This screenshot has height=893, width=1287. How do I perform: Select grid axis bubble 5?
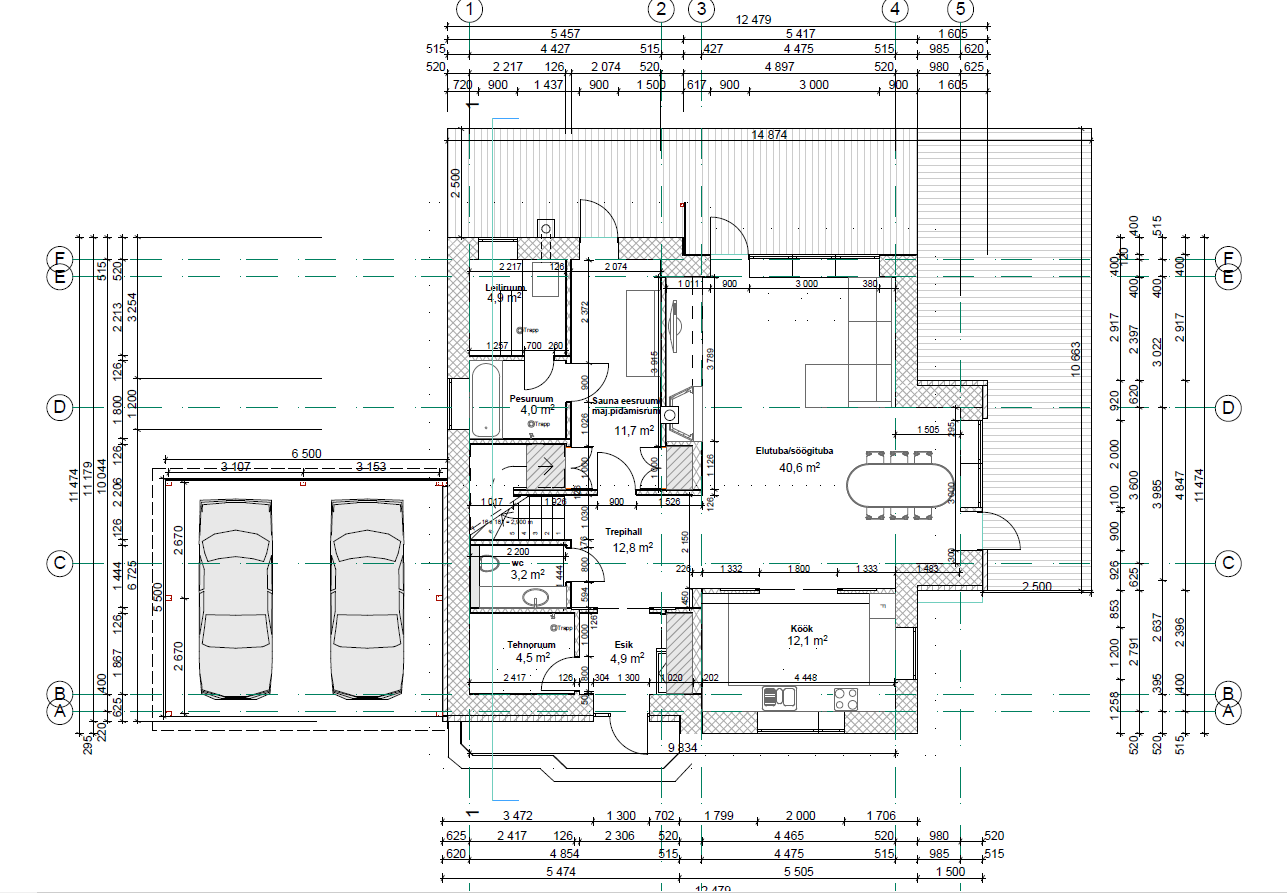coord(961,10)
